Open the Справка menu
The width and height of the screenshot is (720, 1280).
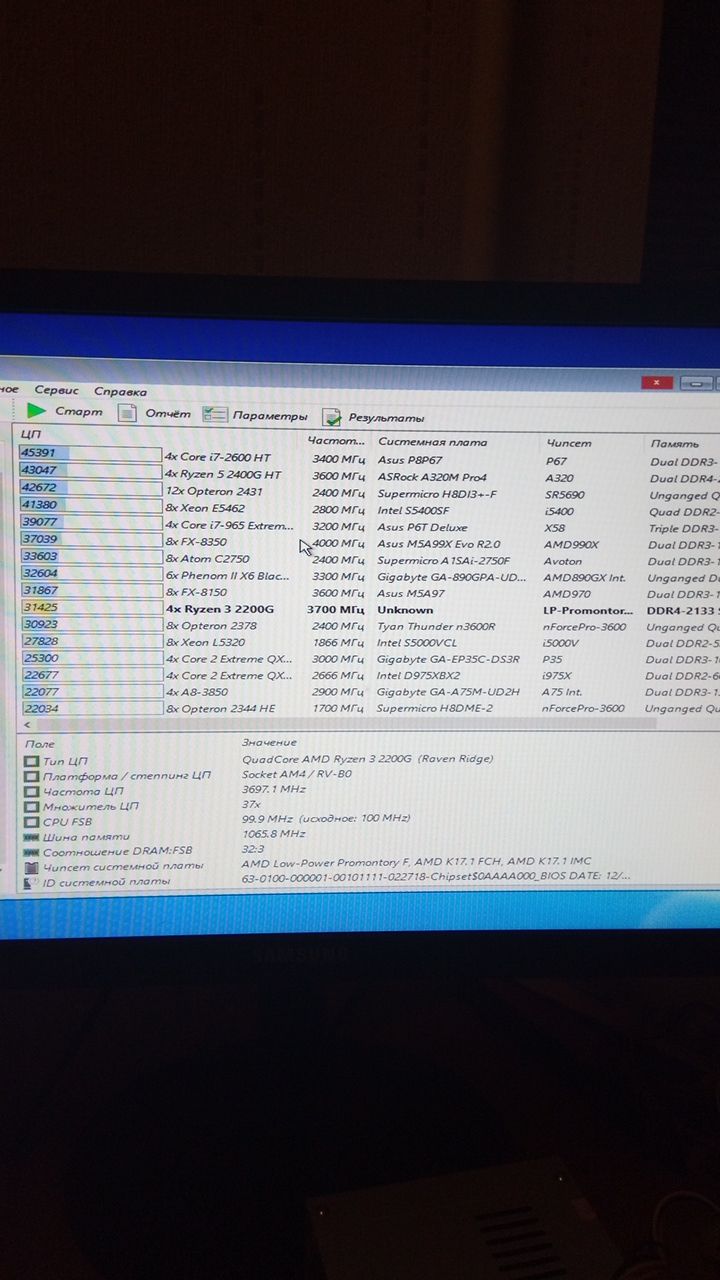coord(120,392)
